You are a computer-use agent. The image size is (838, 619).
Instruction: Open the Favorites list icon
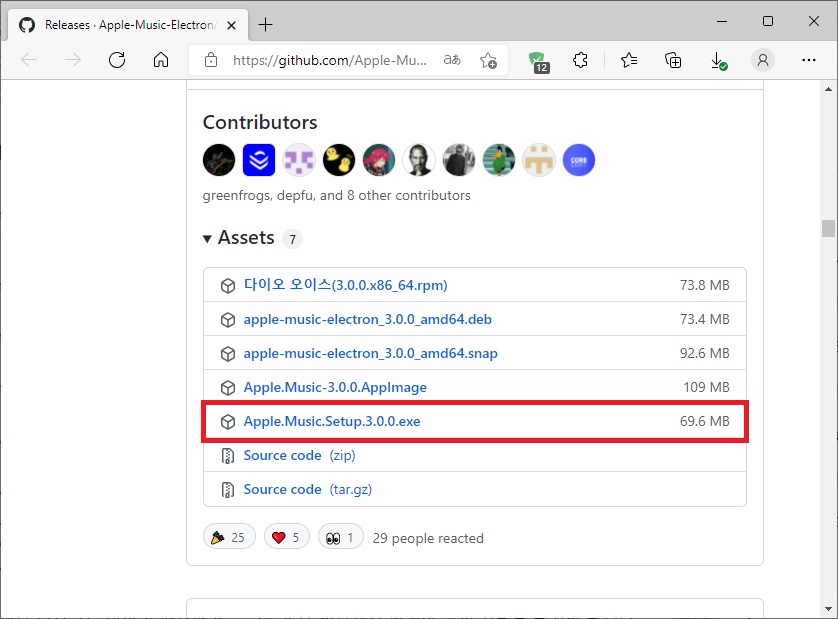629,60
